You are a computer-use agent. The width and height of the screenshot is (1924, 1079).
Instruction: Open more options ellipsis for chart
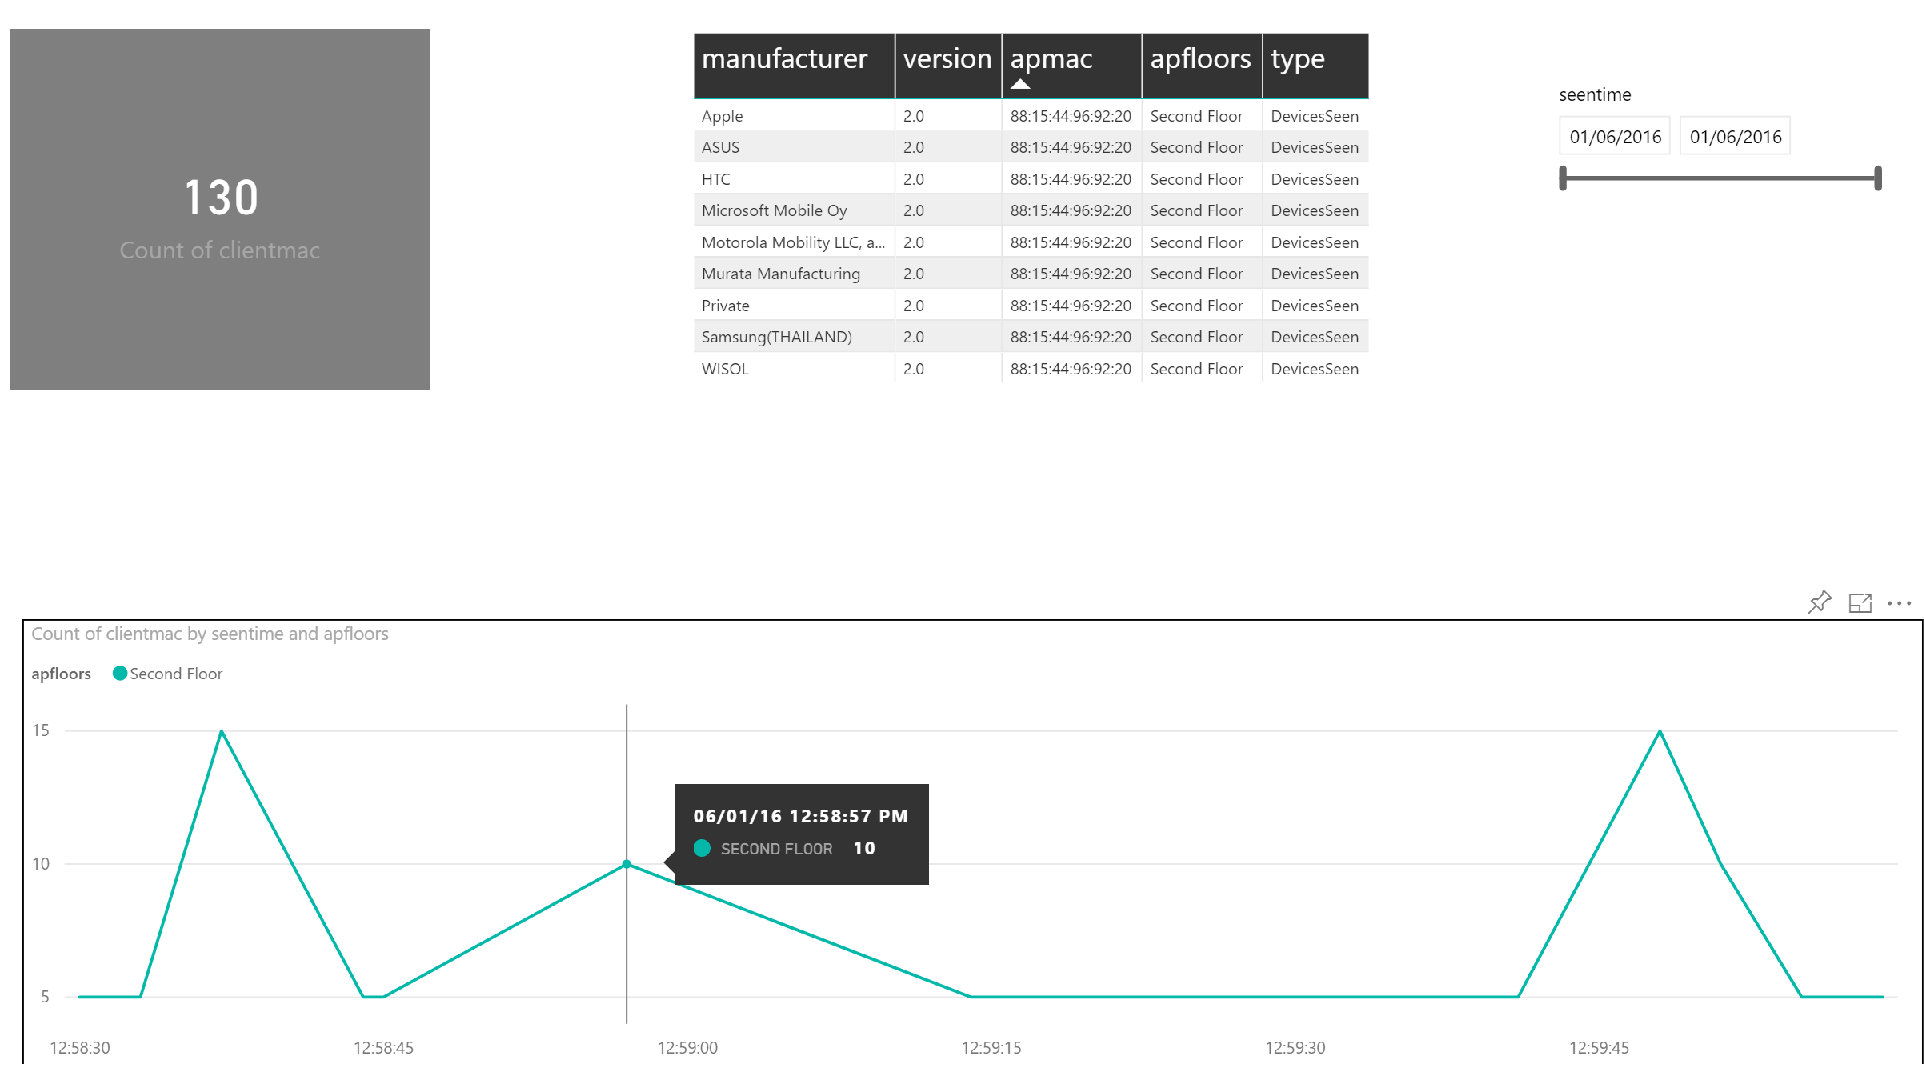(1899, 603)
